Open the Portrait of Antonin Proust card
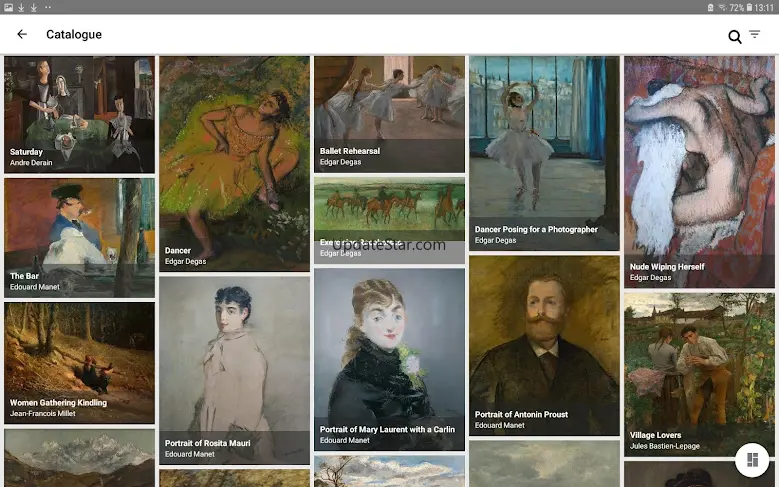 pos(545,345)
